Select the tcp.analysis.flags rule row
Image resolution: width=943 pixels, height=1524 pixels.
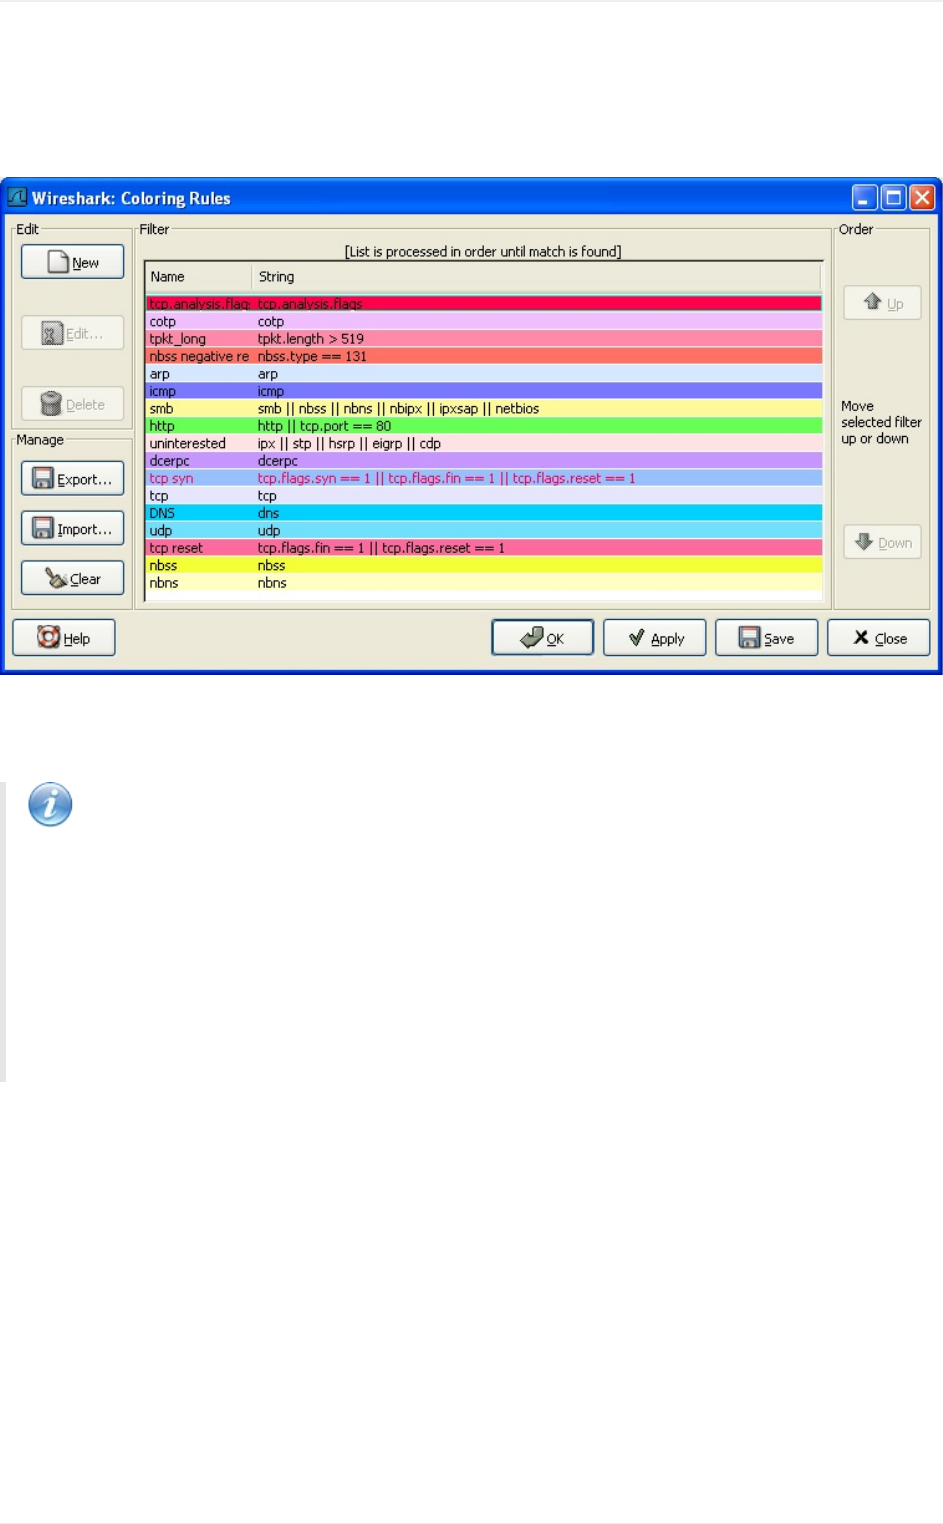tap(484, 304)
